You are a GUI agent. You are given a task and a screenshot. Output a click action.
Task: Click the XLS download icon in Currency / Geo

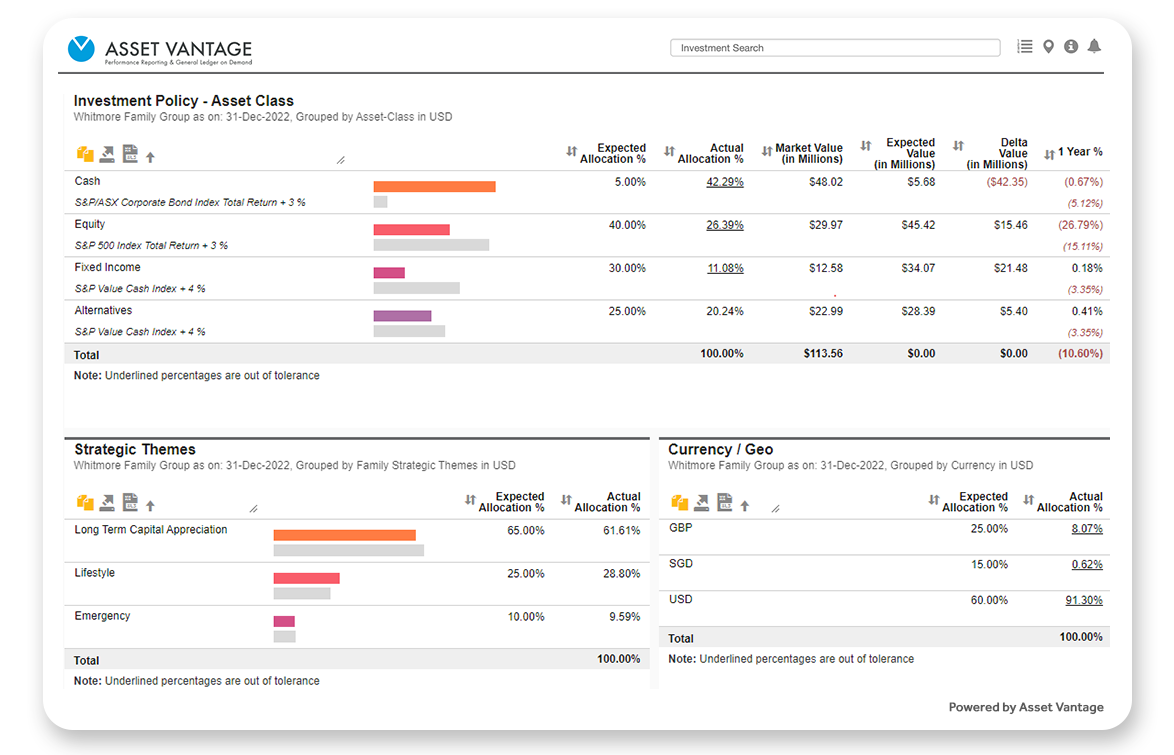[725, 502]
